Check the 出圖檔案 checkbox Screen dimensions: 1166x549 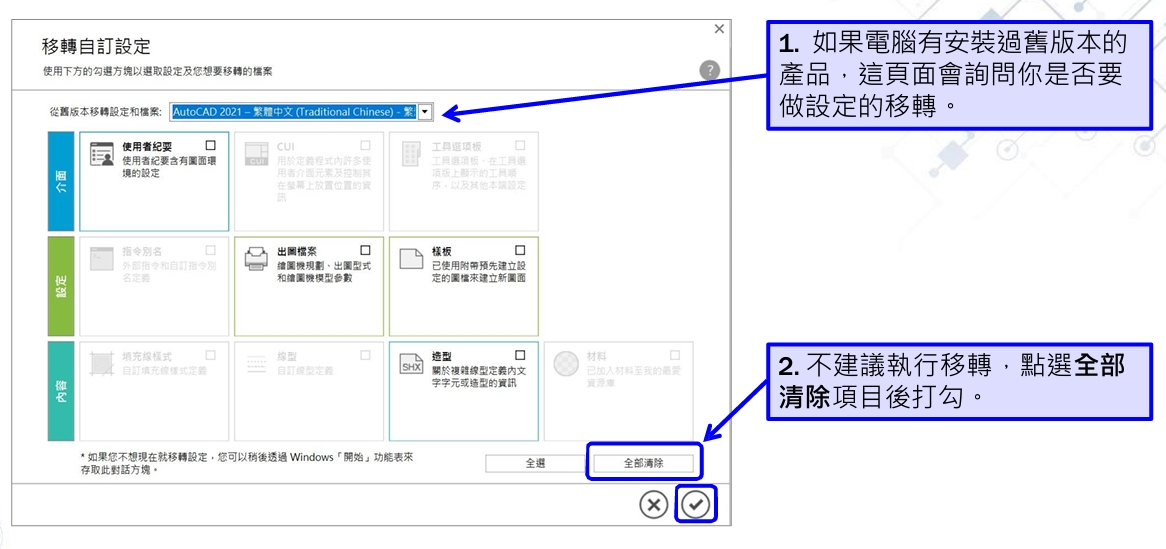coord(365,250)
